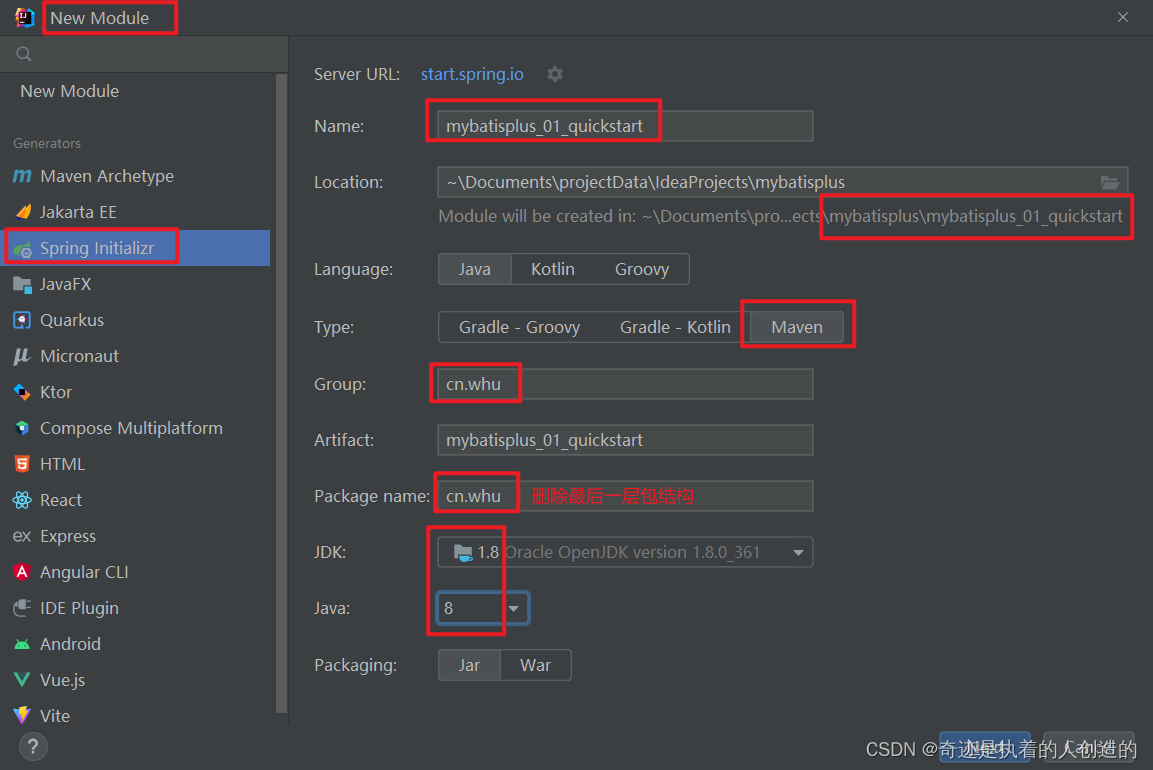Click the React atom icon
Viewport: 1153px width, 770px height.
tap(22, 500)
